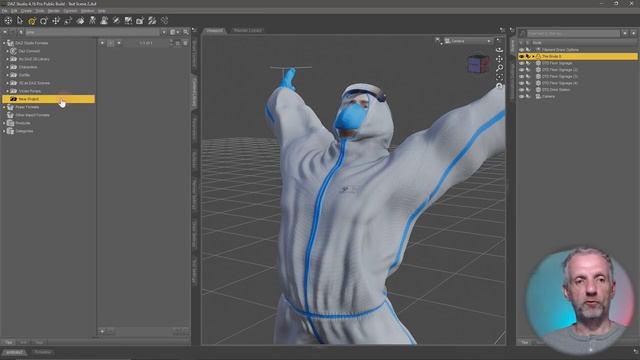The image size is (640, 360).
Task: Expand the Poser Formats tree node
Action: [x=4, y=107]
